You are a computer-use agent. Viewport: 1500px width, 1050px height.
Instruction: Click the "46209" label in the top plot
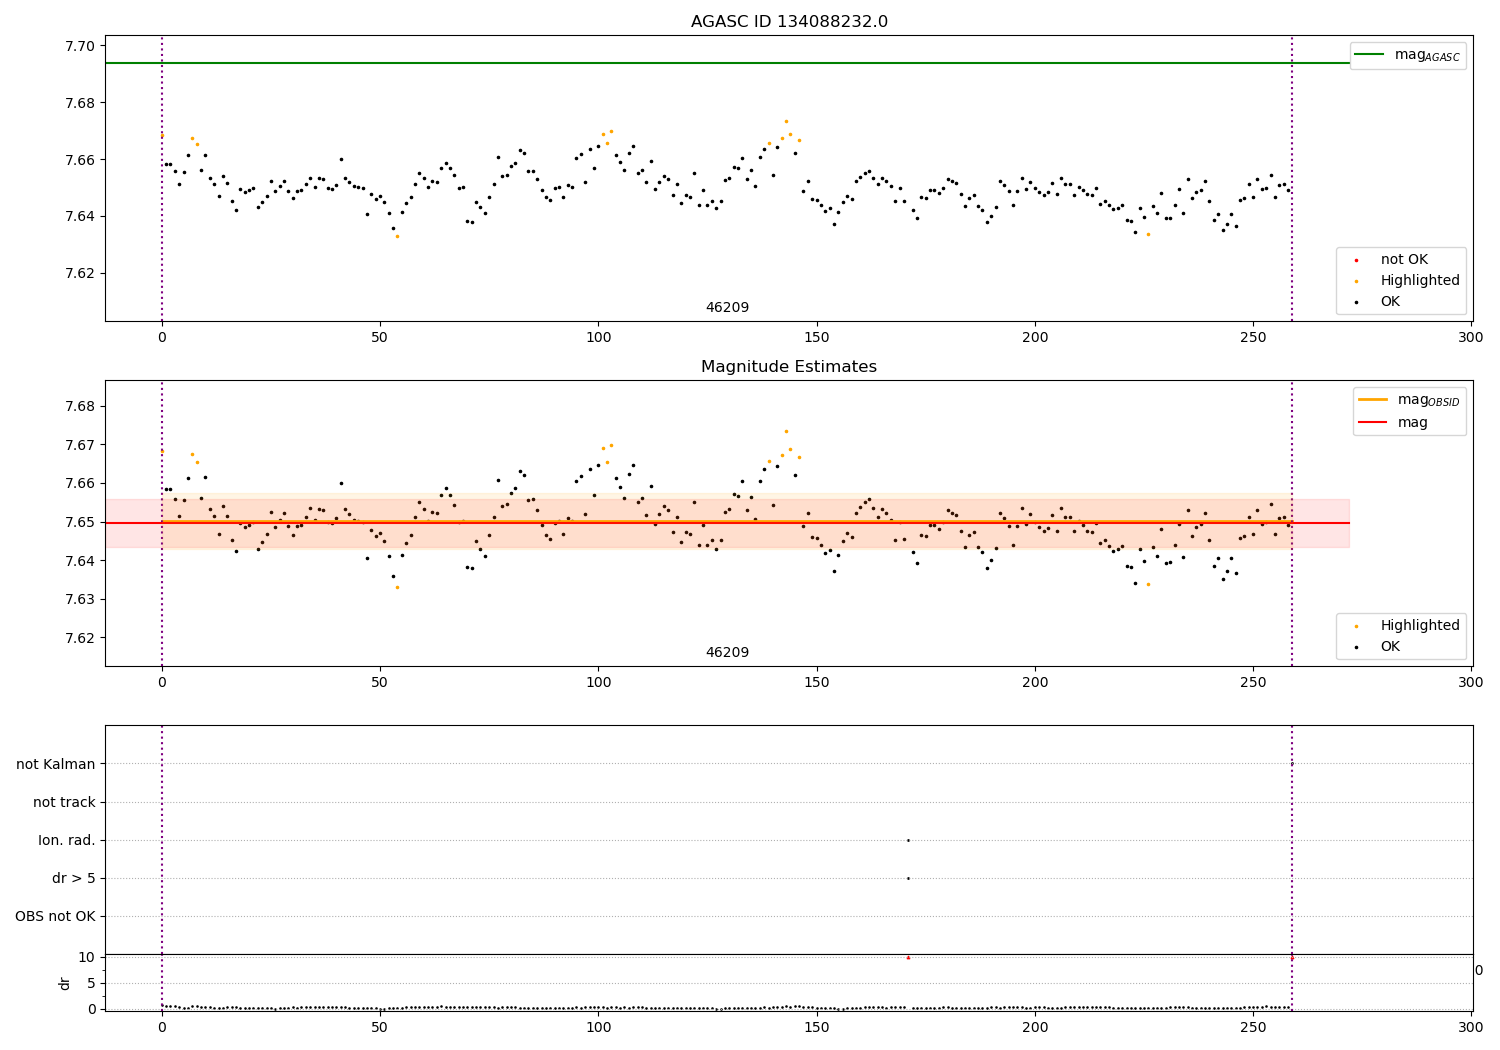pos(727,308)
